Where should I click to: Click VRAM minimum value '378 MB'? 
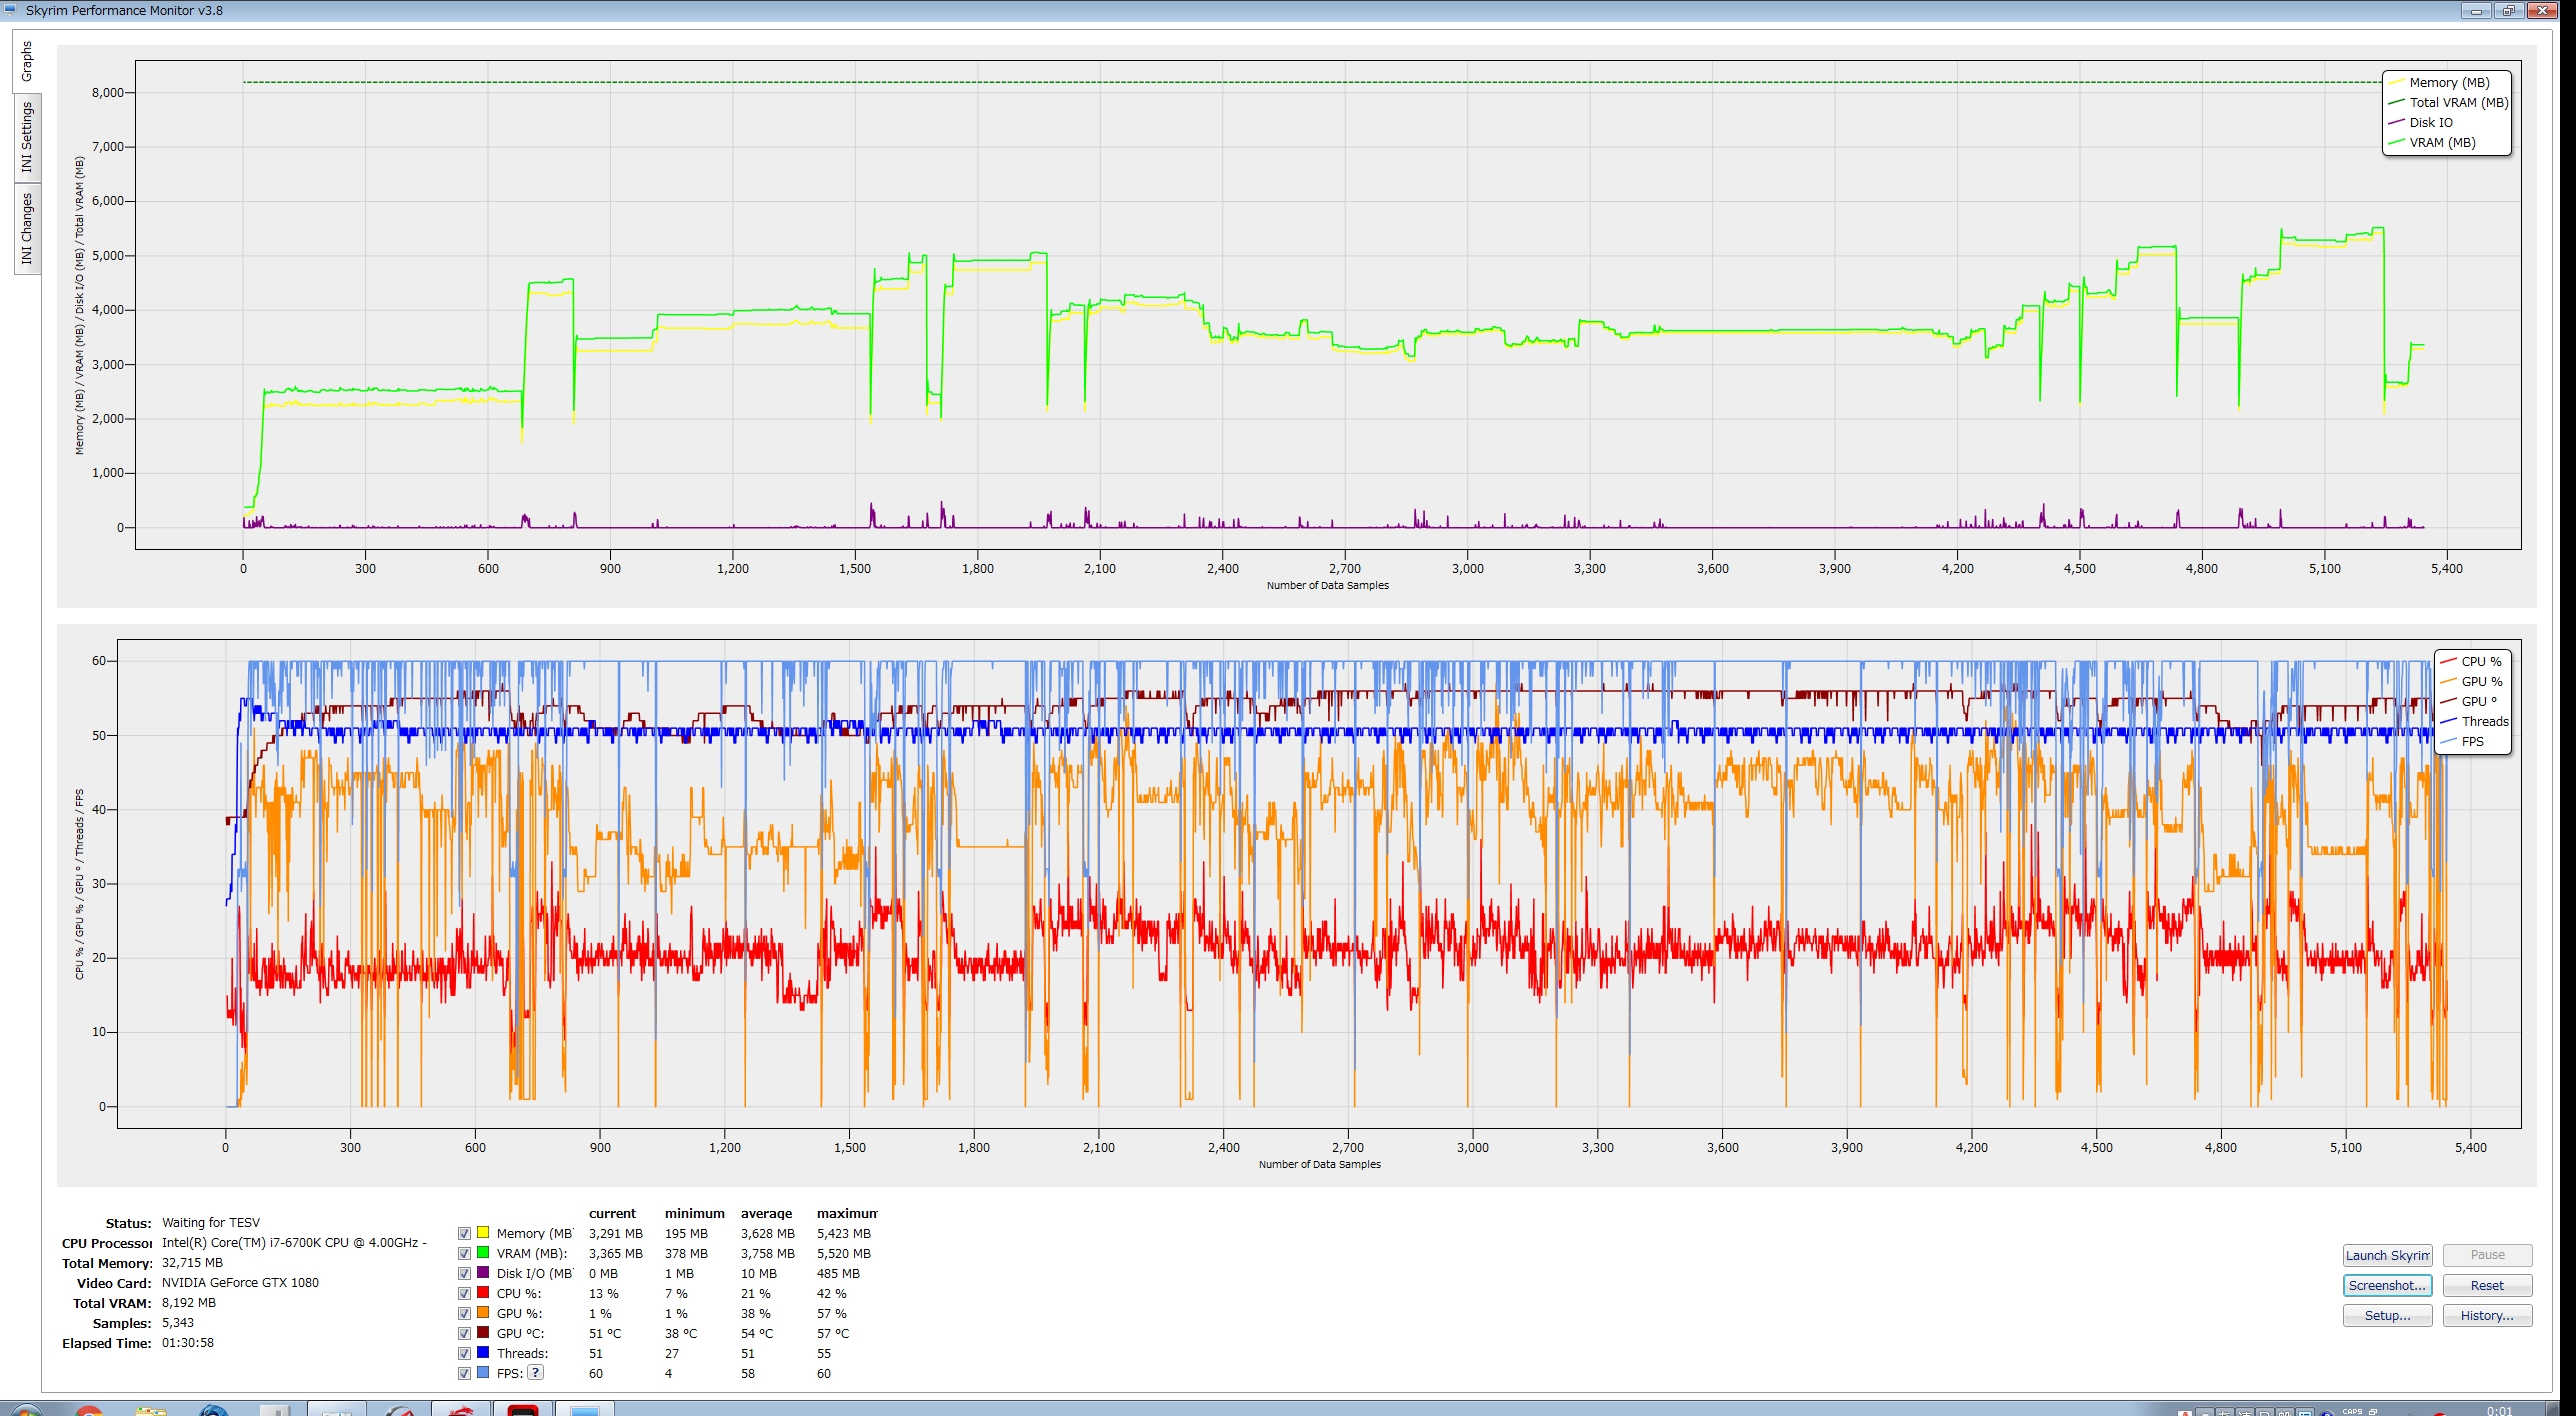click(x=686, y=1253)
